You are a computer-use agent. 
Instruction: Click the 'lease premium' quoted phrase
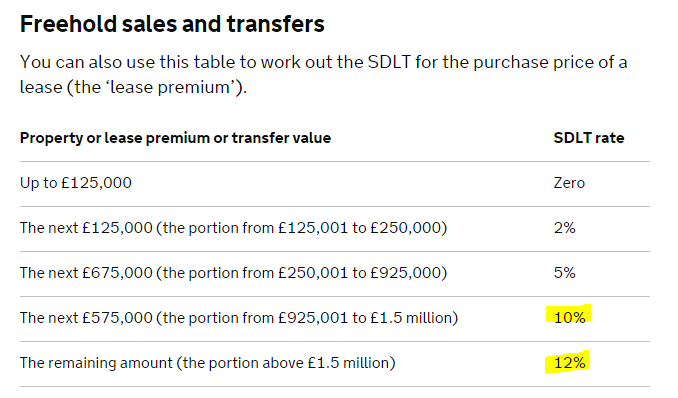[x=170, y=87]
